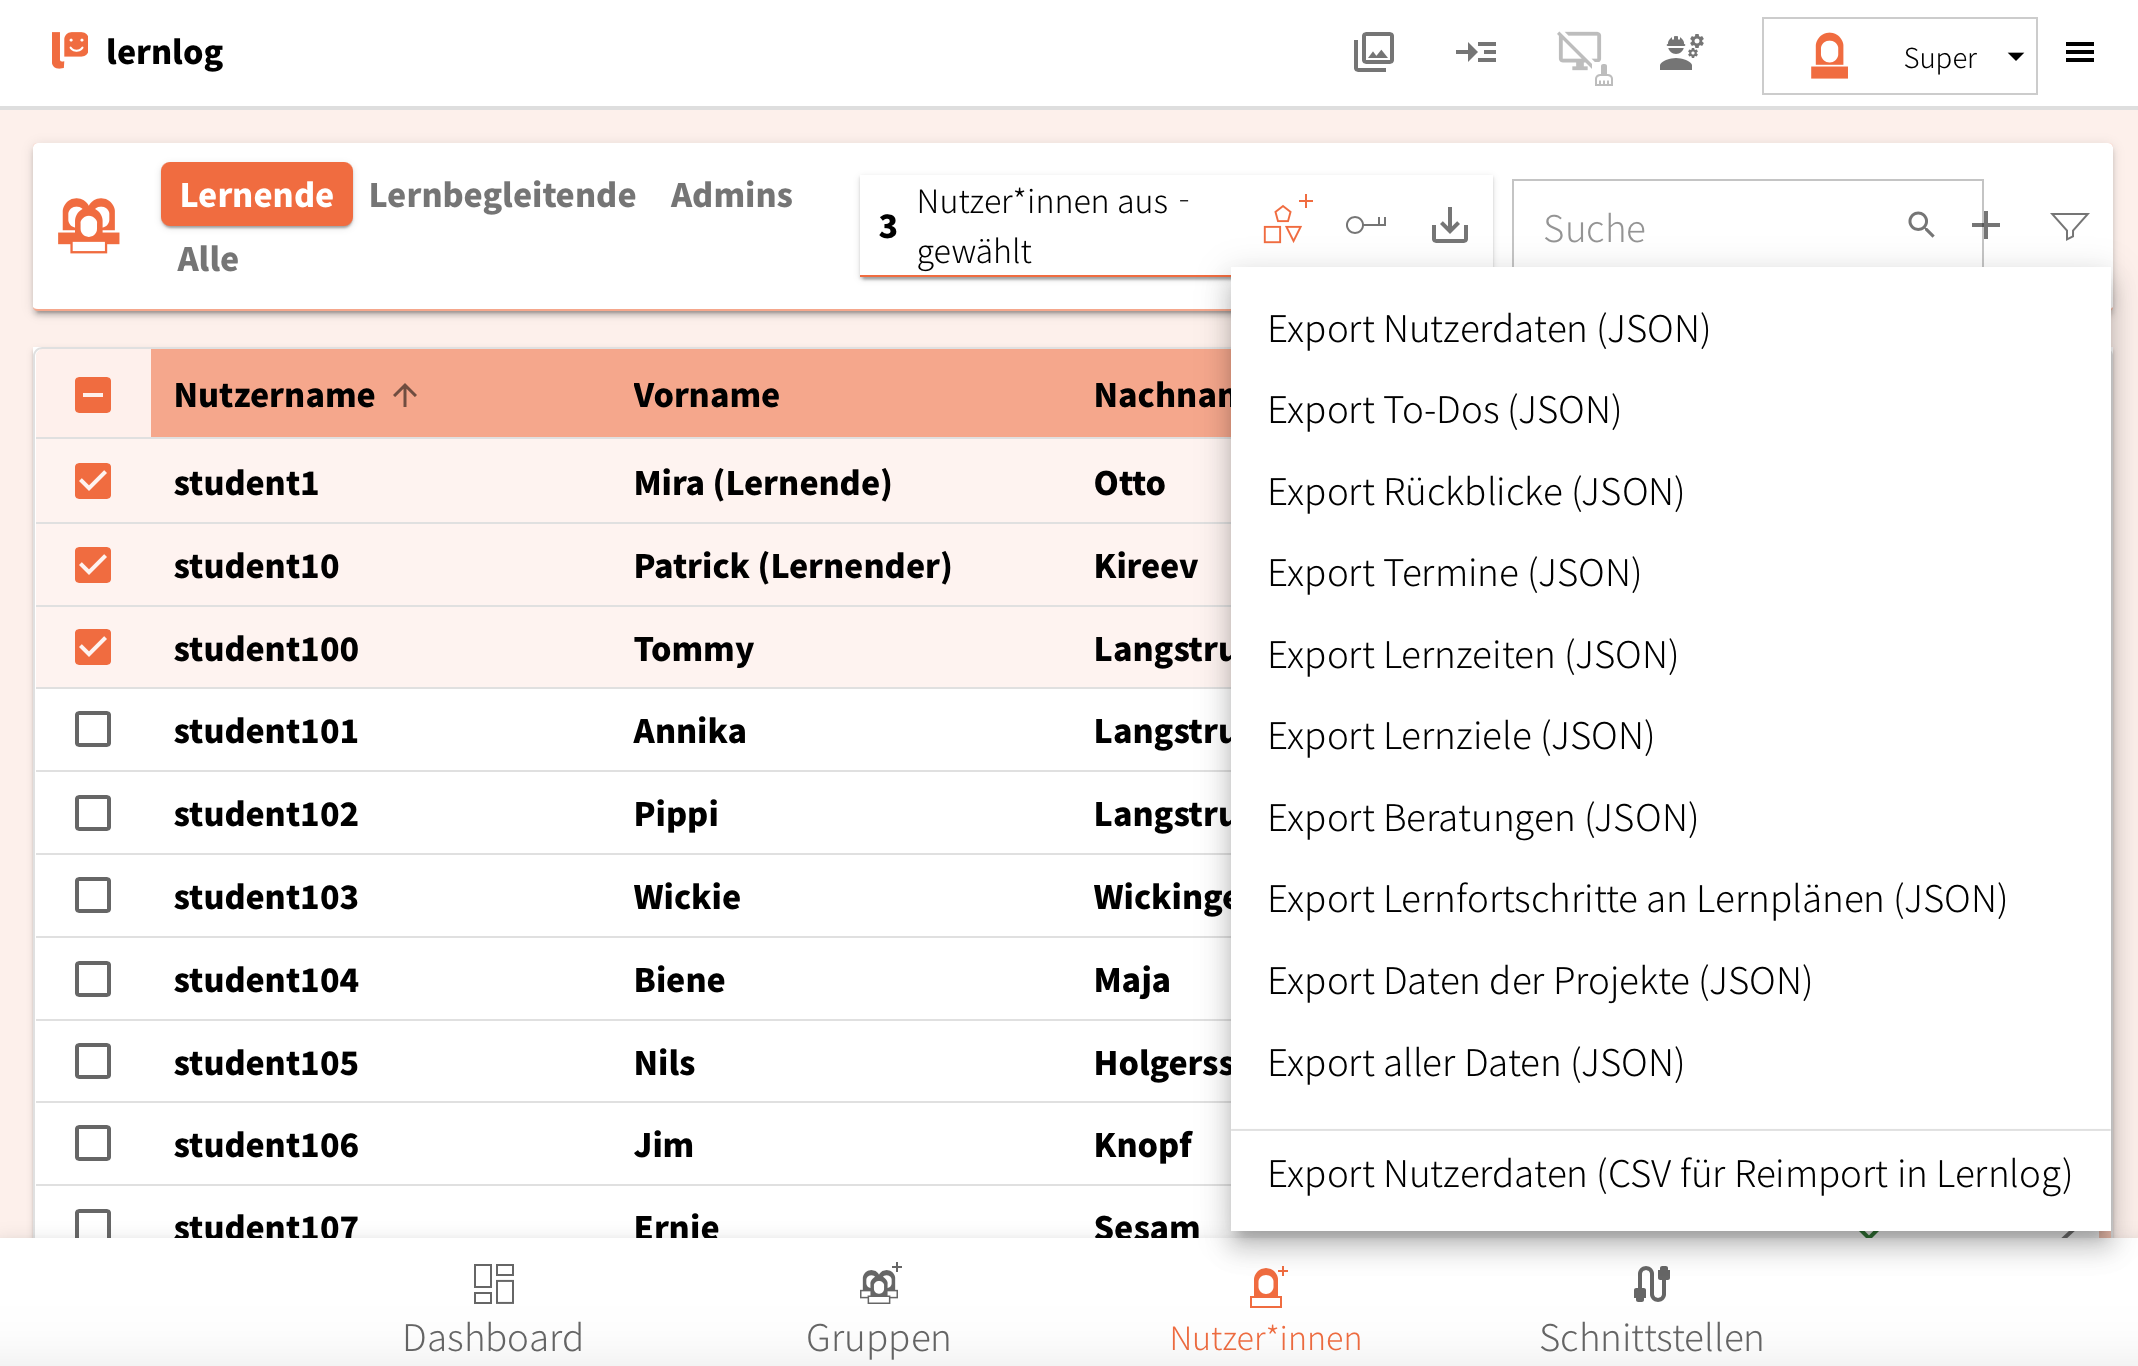
Task: Click the orange user avatar icon
Action: (1829, 56)
